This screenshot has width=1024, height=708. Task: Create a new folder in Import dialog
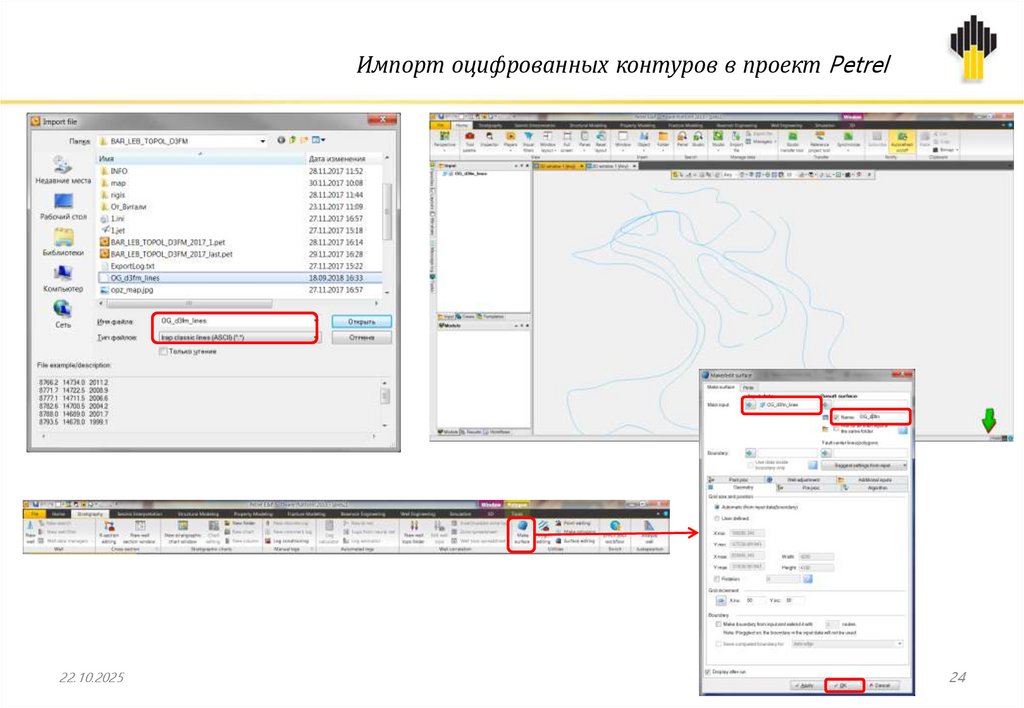[304, 140]
